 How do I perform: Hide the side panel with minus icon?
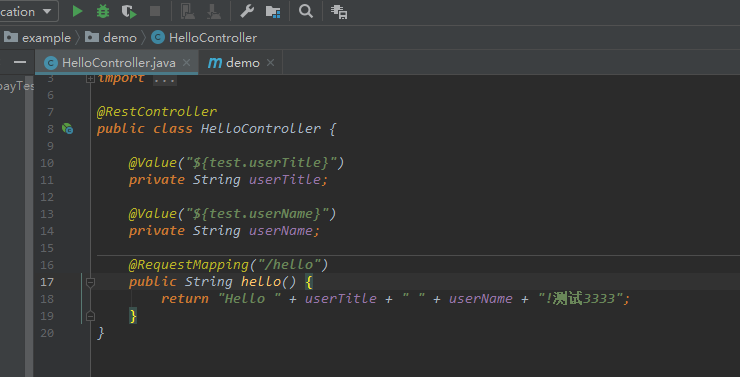point(20,62)
